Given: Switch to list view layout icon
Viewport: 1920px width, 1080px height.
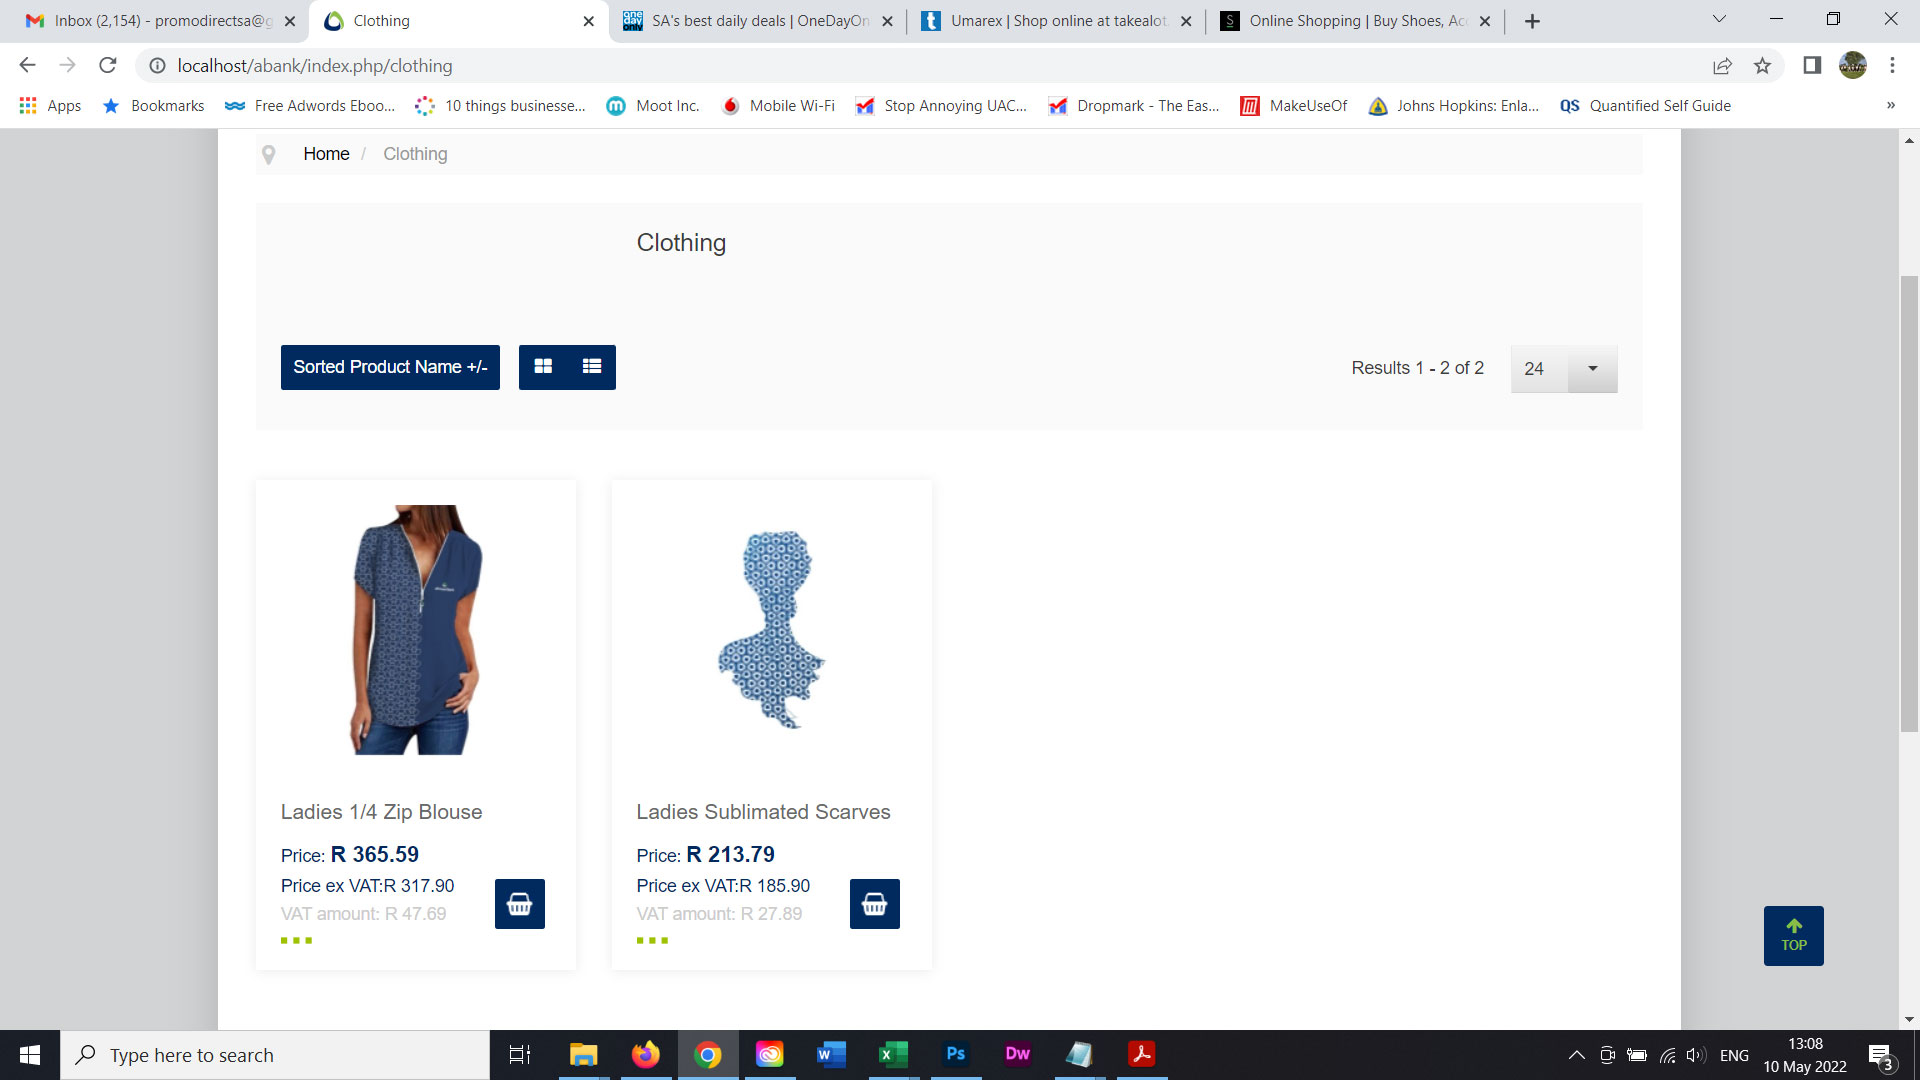Looking at the screenshot, I should 592,367.
